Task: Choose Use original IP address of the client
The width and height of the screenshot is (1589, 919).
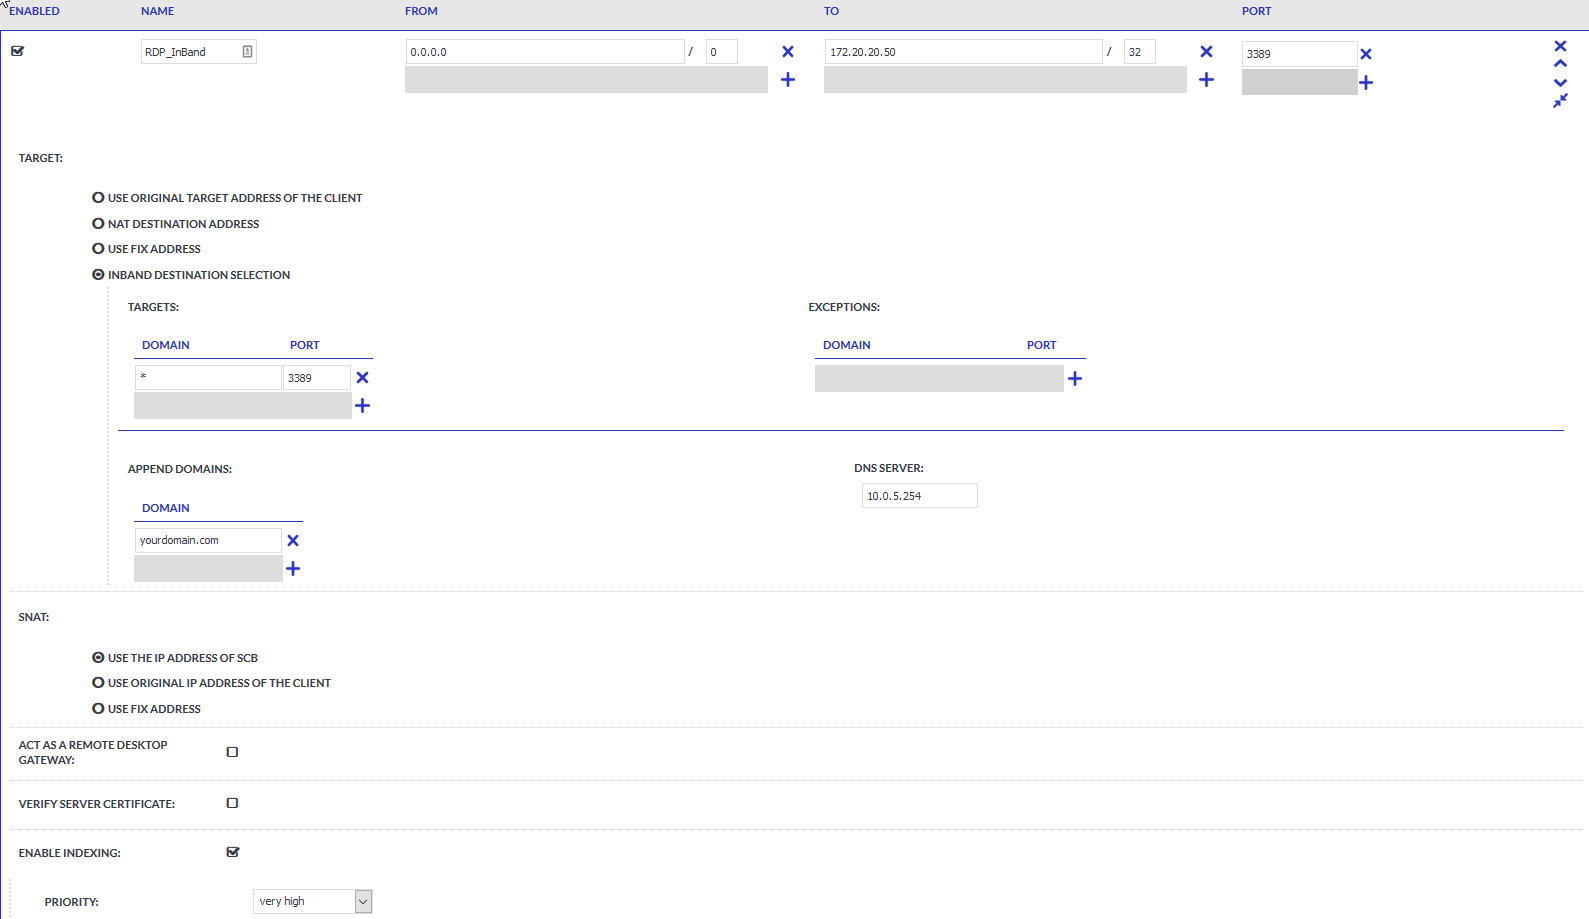Action: tap(98, 683)
